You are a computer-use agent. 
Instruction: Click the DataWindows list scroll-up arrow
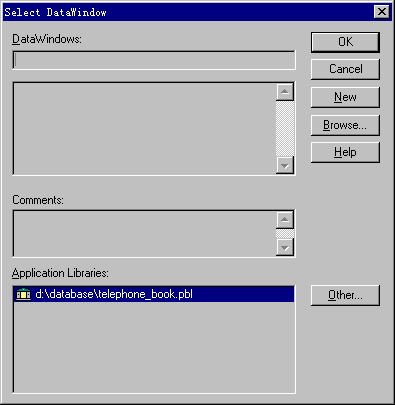point(285,92)
